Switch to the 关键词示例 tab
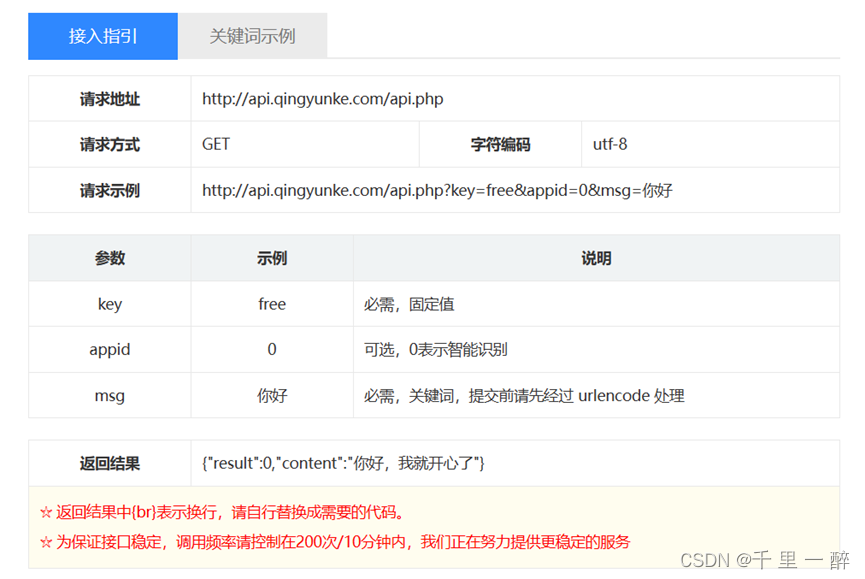 (251, 35)
